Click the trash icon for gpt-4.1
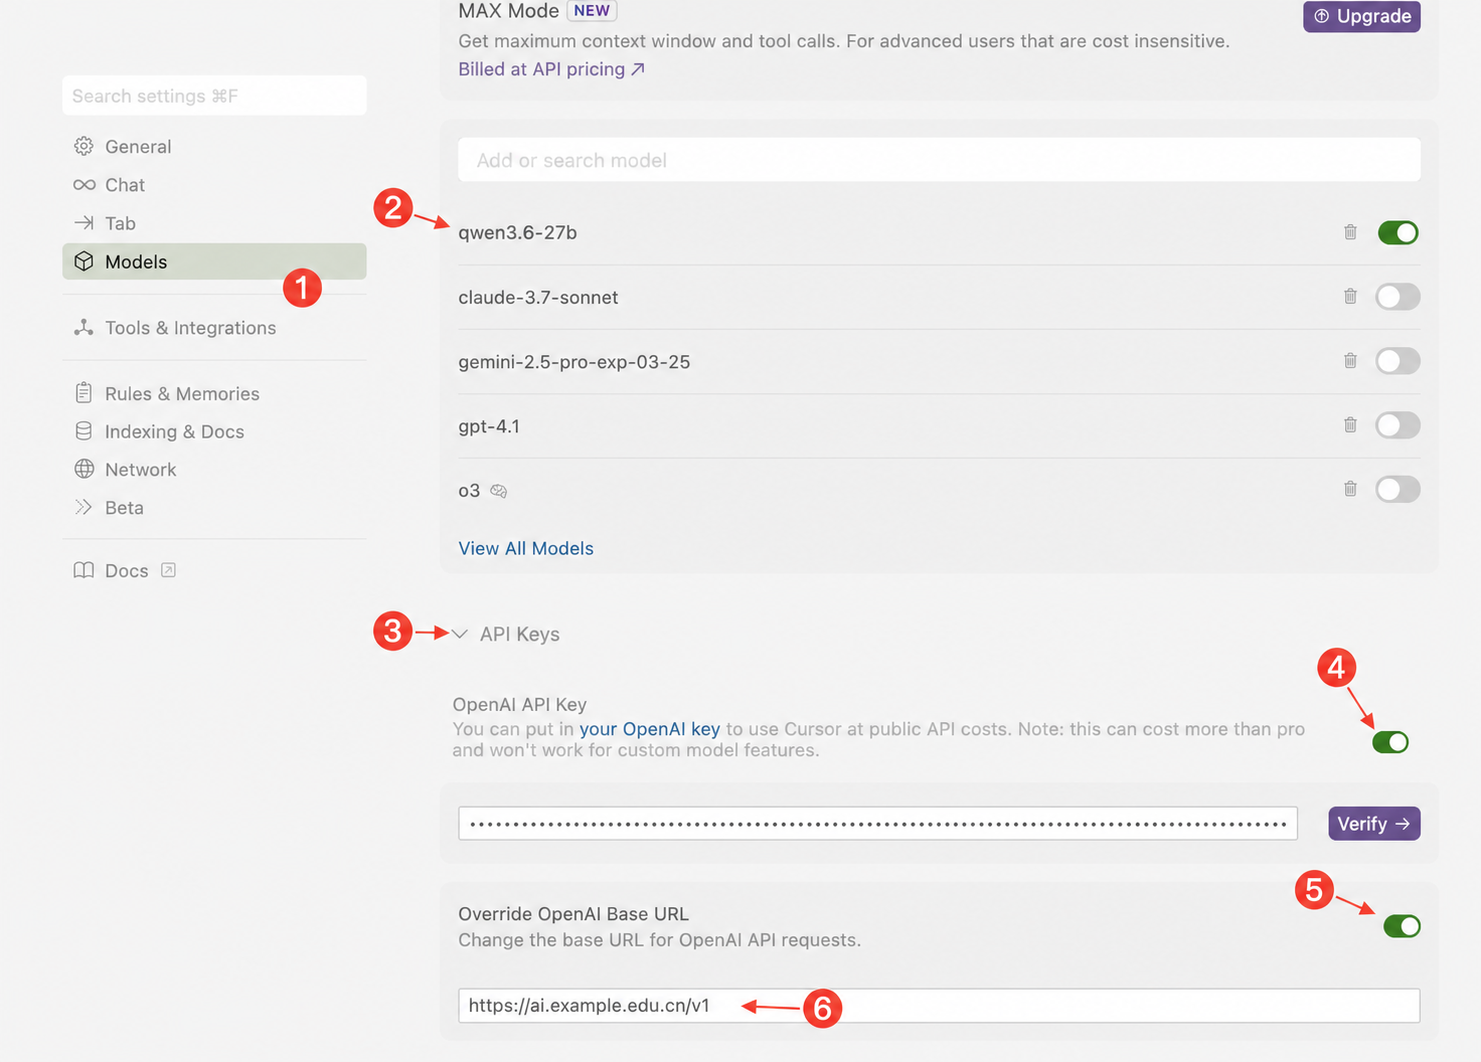1481x1062 pixels. point(1350,425)
